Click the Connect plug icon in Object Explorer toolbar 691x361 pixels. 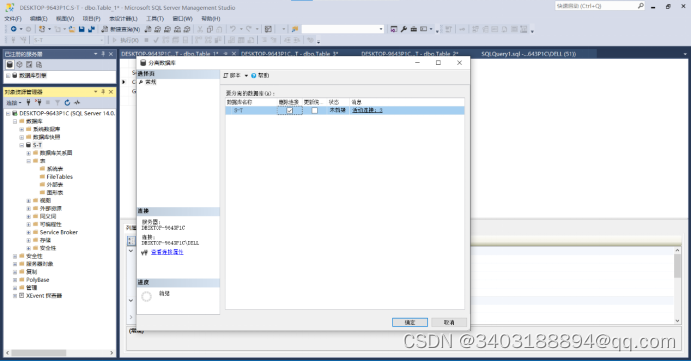tap(28, 103)
